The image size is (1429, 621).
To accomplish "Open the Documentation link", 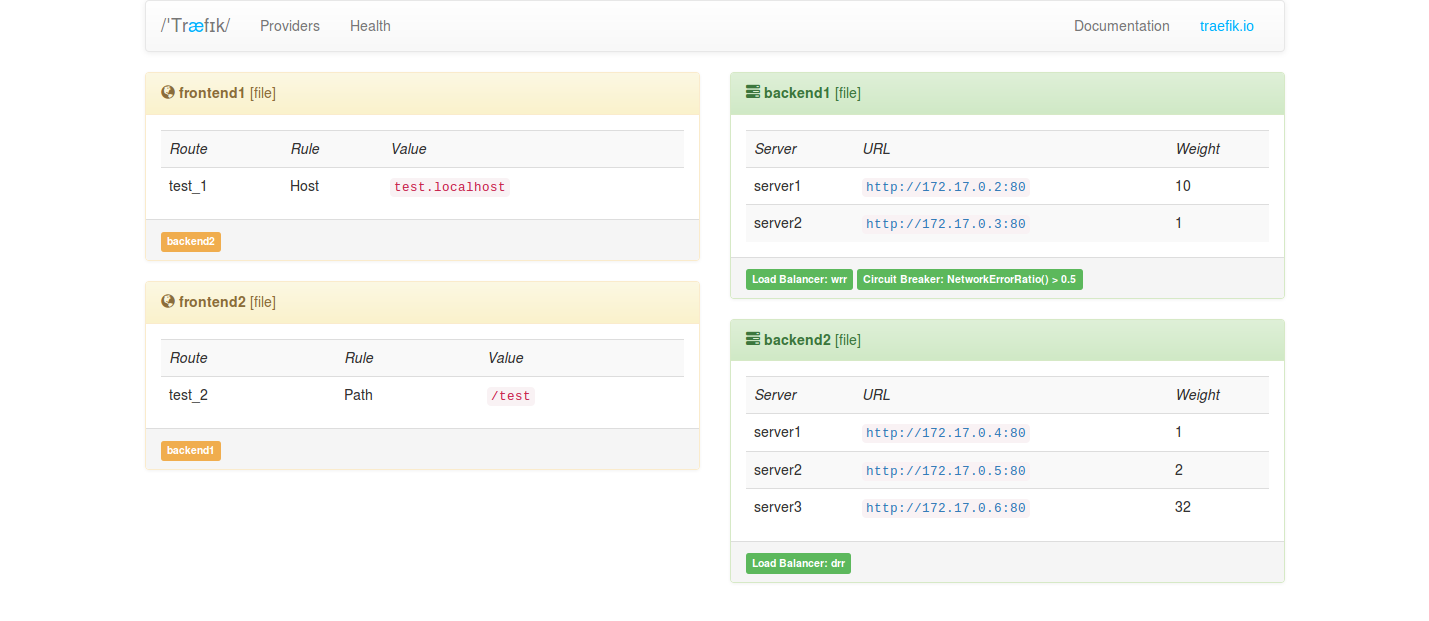I will (x=1121, y=26).
